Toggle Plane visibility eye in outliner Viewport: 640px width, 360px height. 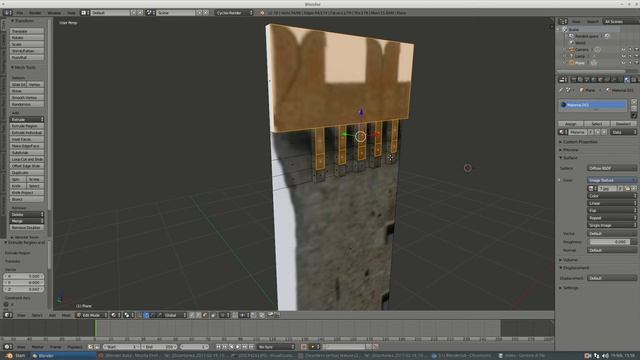pyautogui.click(x=623, y=63)
